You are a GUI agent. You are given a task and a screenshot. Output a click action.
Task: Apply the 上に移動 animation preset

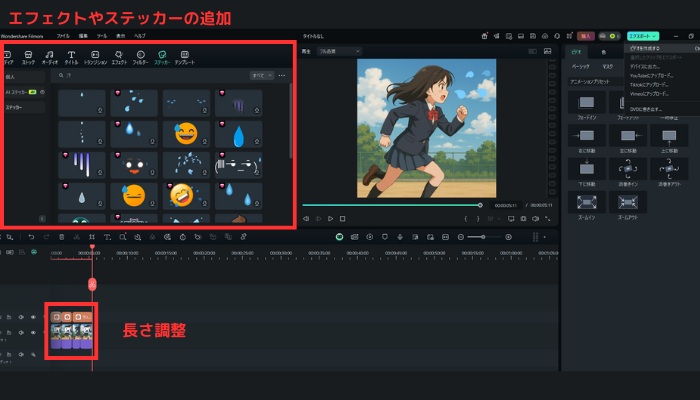pyautogui.click(x=669, y=139)
